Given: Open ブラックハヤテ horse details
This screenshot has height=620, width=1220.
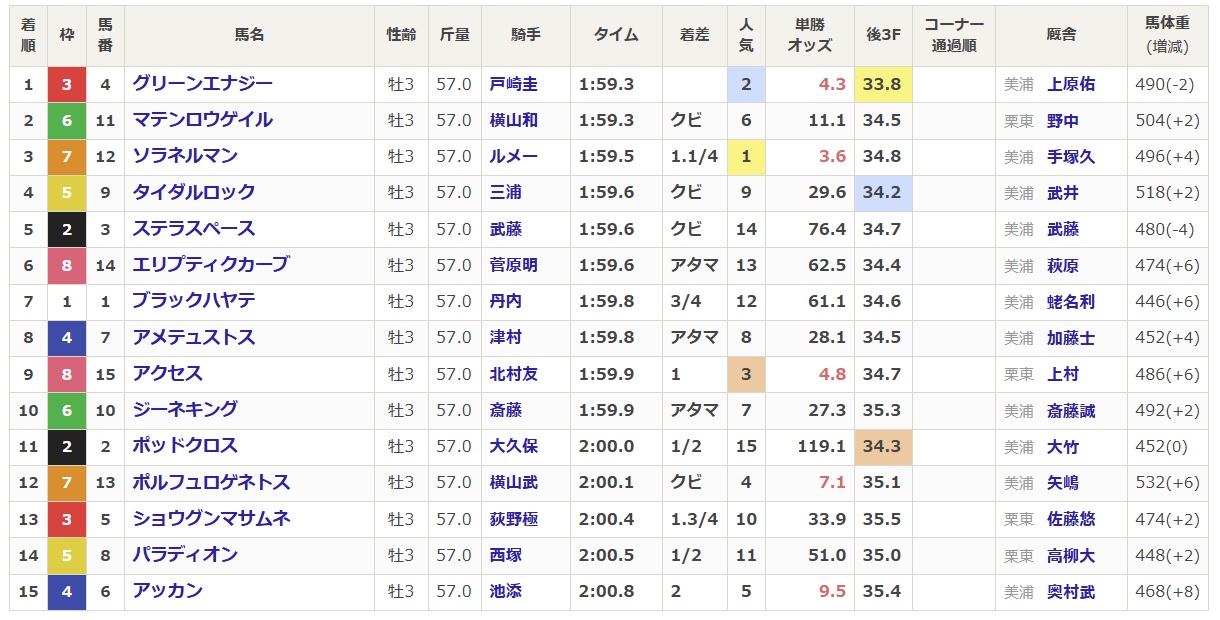Looking at the screenshot, I should 194,301.
